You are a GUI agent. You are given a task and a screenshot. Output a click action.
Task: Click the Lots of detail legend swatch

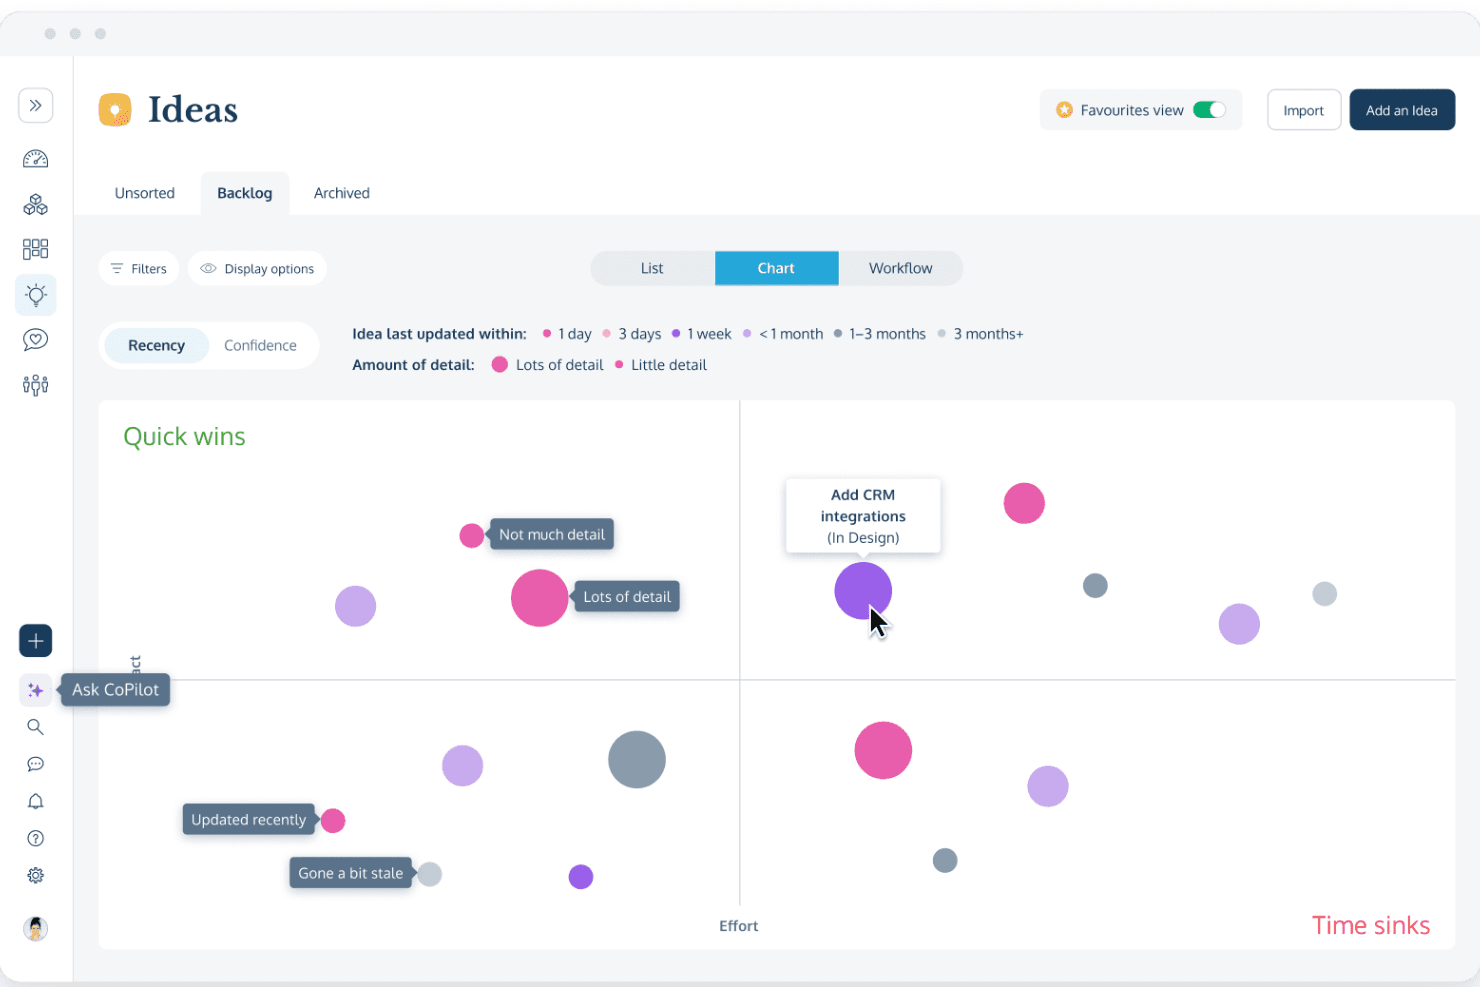tap(500, 365)
